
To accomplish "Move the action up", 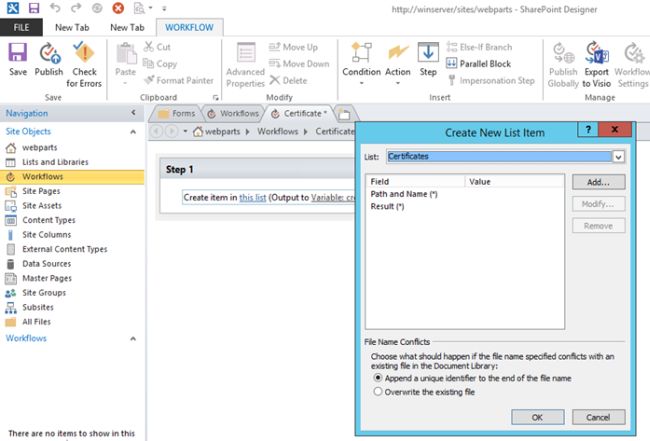I will point(293,47).
